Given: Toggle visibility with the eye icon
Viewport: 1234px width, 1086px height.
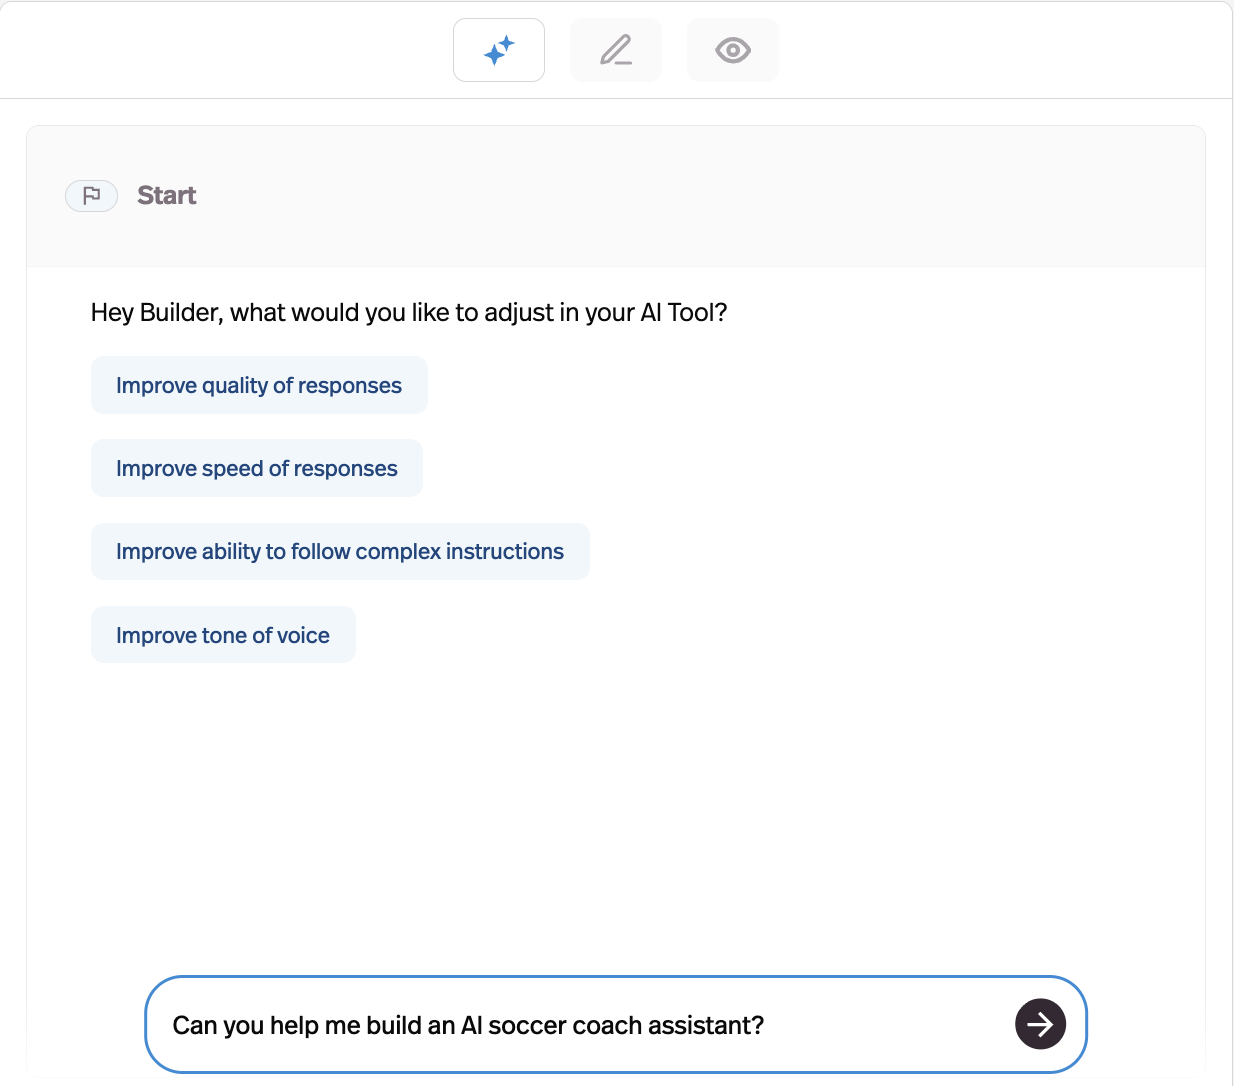Looking at the screenshot, I should pos(732,49).
